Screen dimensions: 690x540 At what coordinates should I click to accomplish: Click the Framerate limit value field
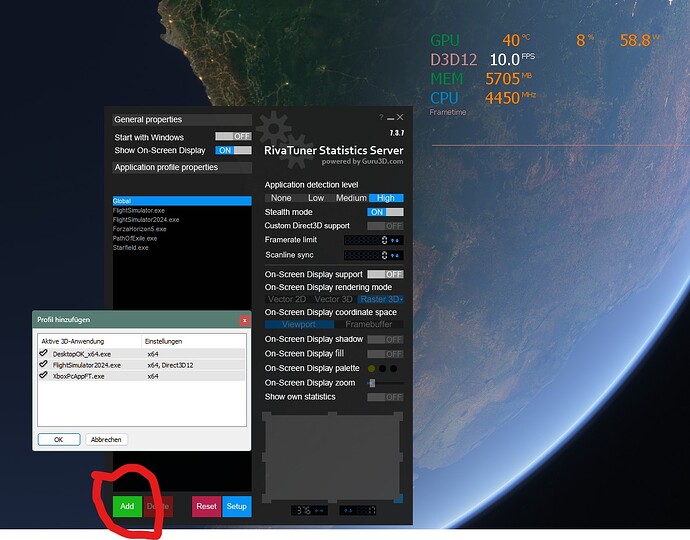click(x=365, y=240)
